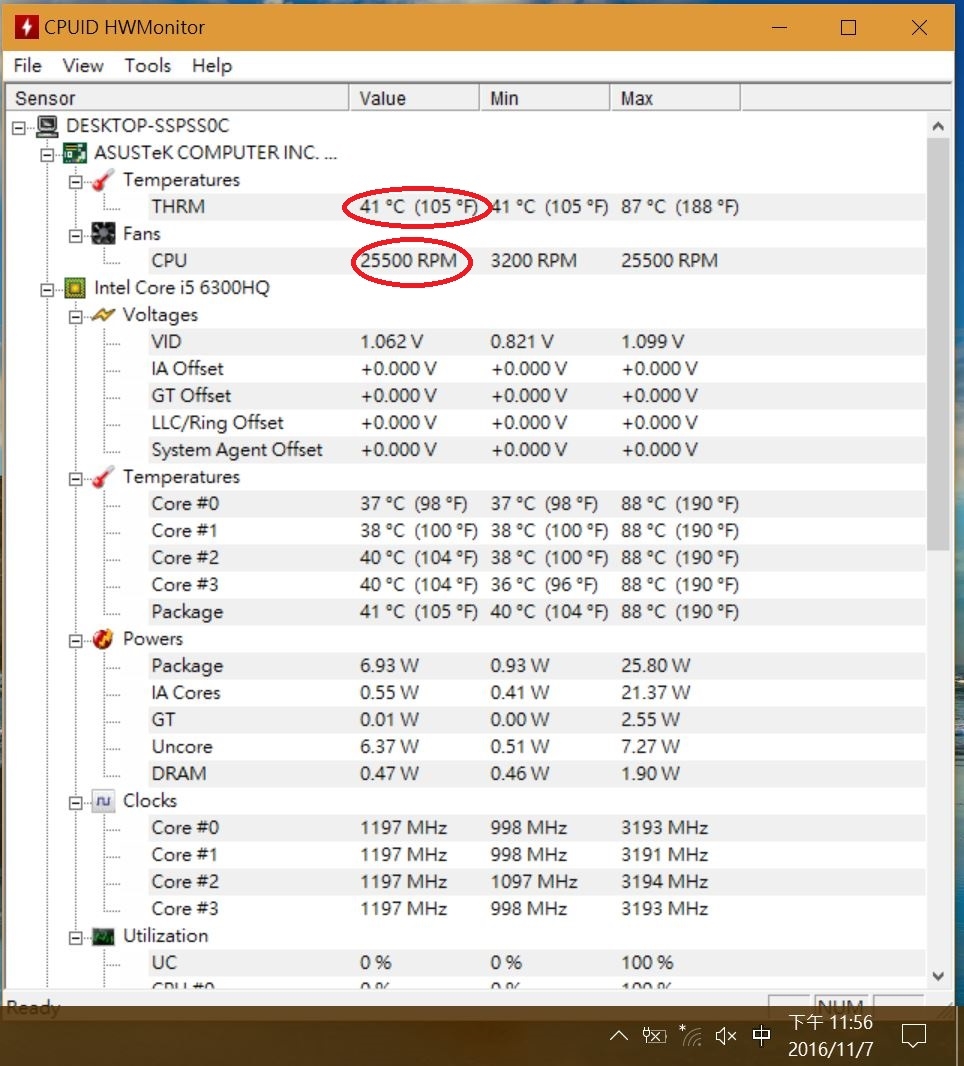The image size is (964, 1066).
Task: Click the 25.80 W maximum package power
Action: (x=656, y=666)
